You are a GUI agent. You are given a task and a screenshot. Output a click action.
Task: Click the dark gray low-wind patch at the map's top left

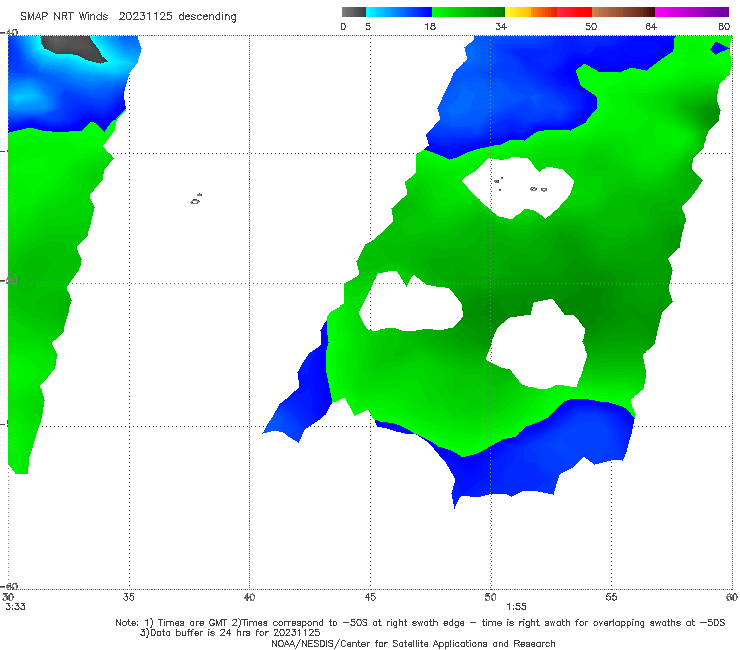(73, 49)
